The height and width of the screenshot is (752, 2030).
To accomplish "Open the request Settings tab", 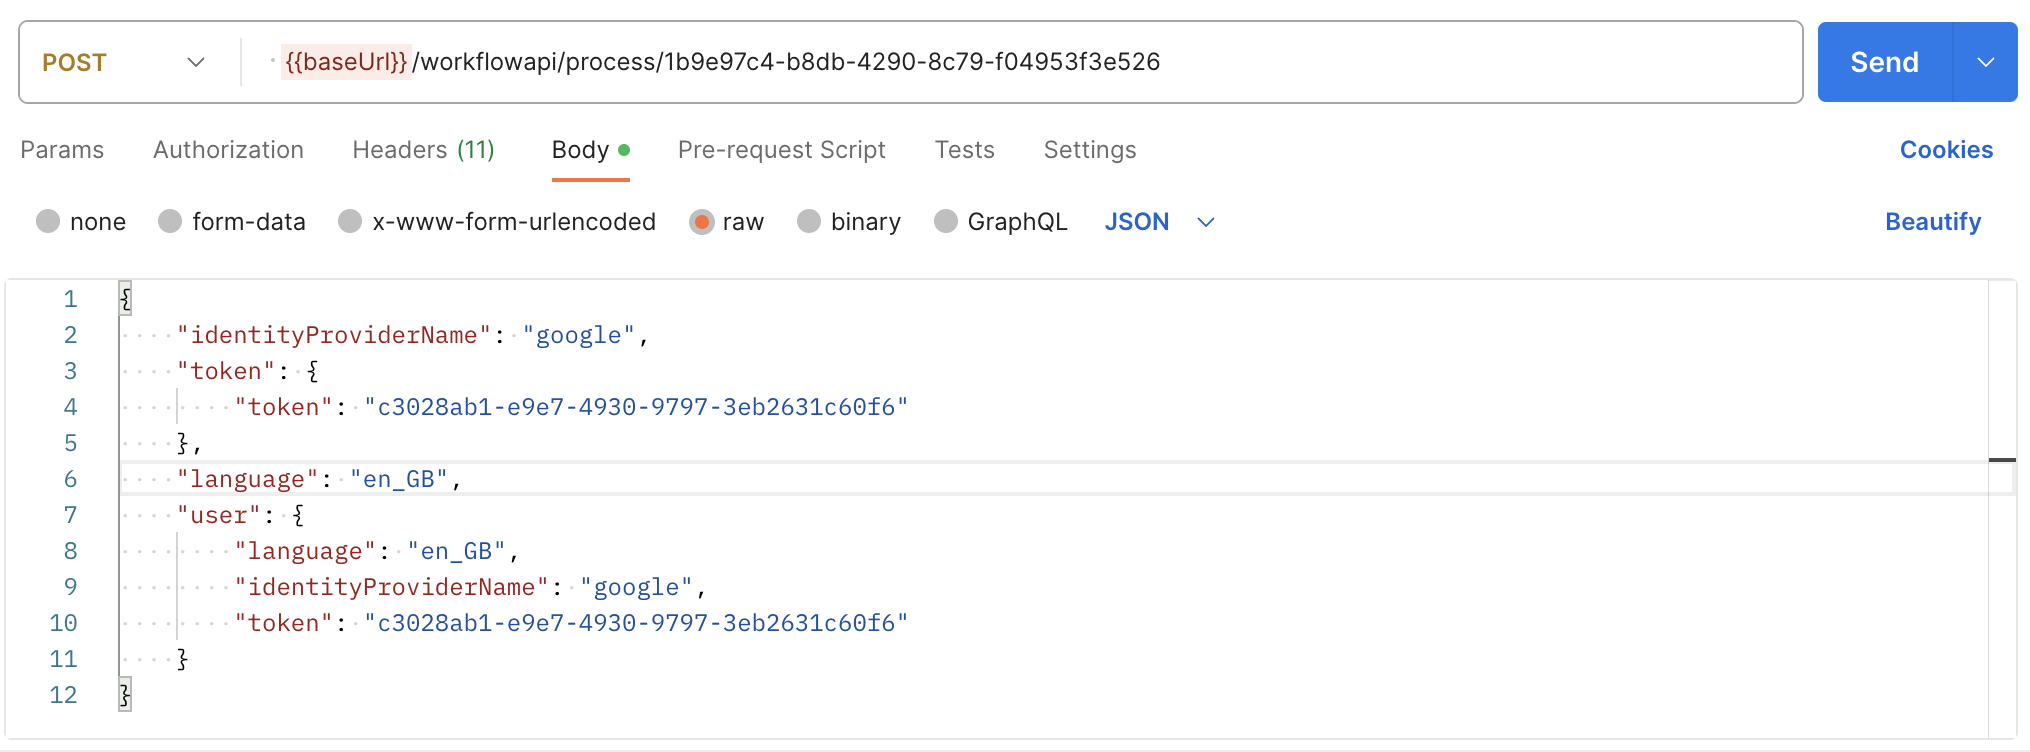I will tap(1089, 150).
